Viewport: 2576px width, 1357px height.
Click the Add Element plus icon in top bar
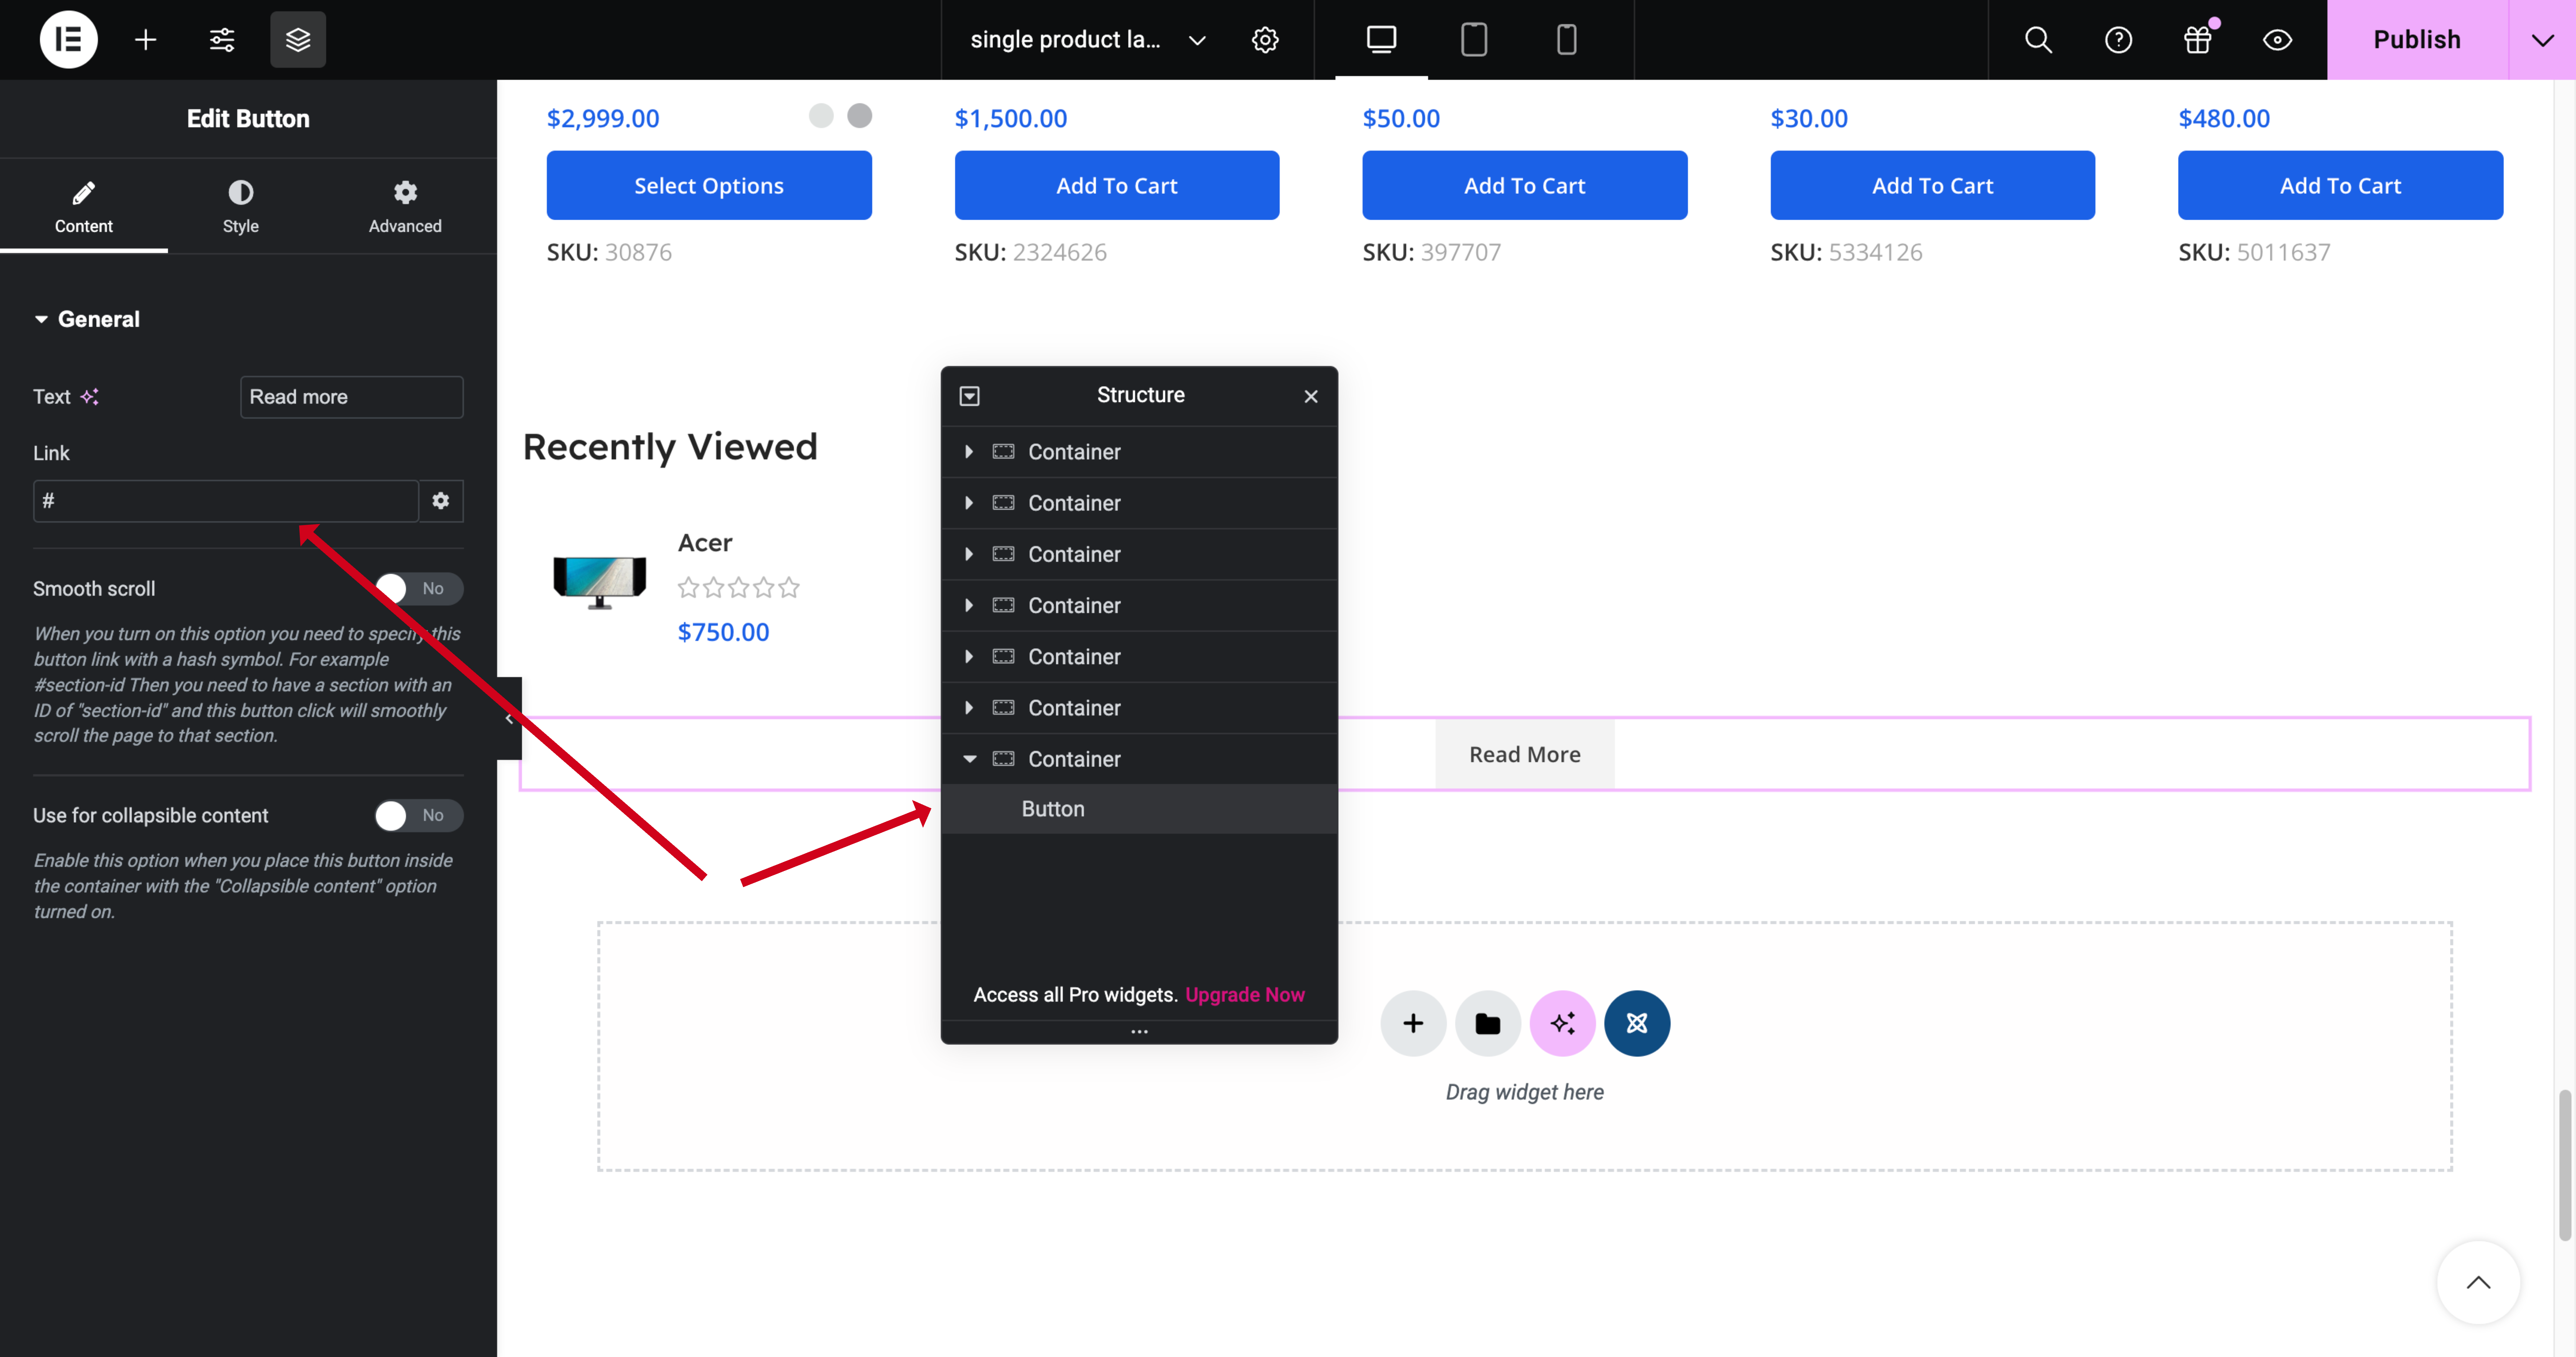click(146, 40)
